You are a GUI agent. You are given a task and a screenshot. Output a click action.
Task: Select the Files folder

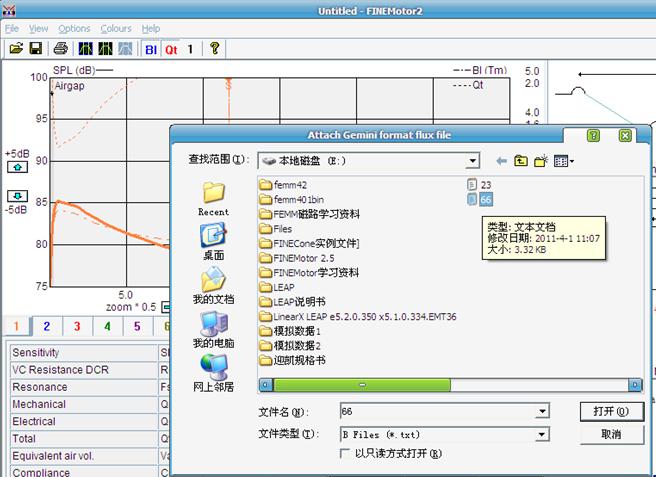click(x=276, y=229)
